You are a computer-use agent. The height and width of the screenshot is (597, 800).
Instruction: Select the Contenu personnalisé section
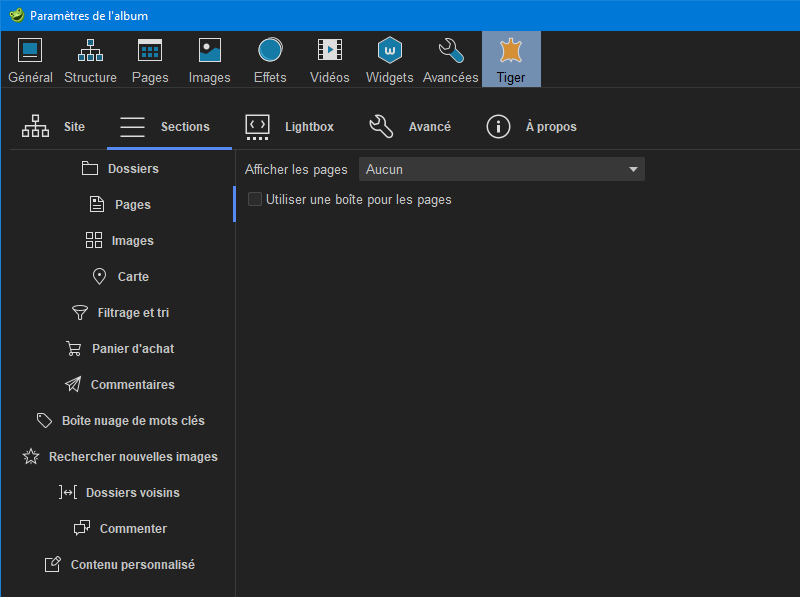tap(120, 565)
